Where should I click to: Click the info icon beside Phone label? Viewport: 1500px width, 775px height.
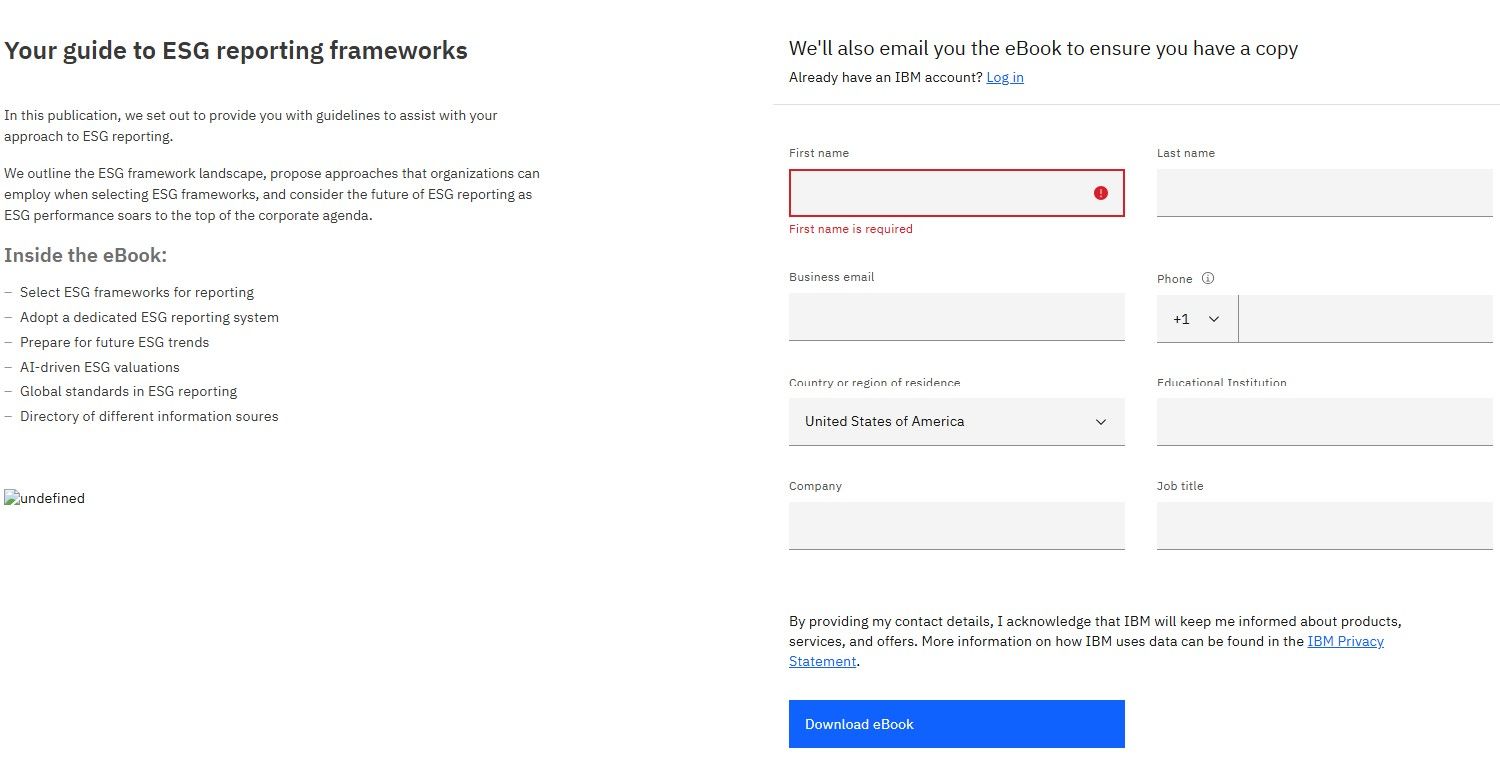click(x=1207, y=279)
